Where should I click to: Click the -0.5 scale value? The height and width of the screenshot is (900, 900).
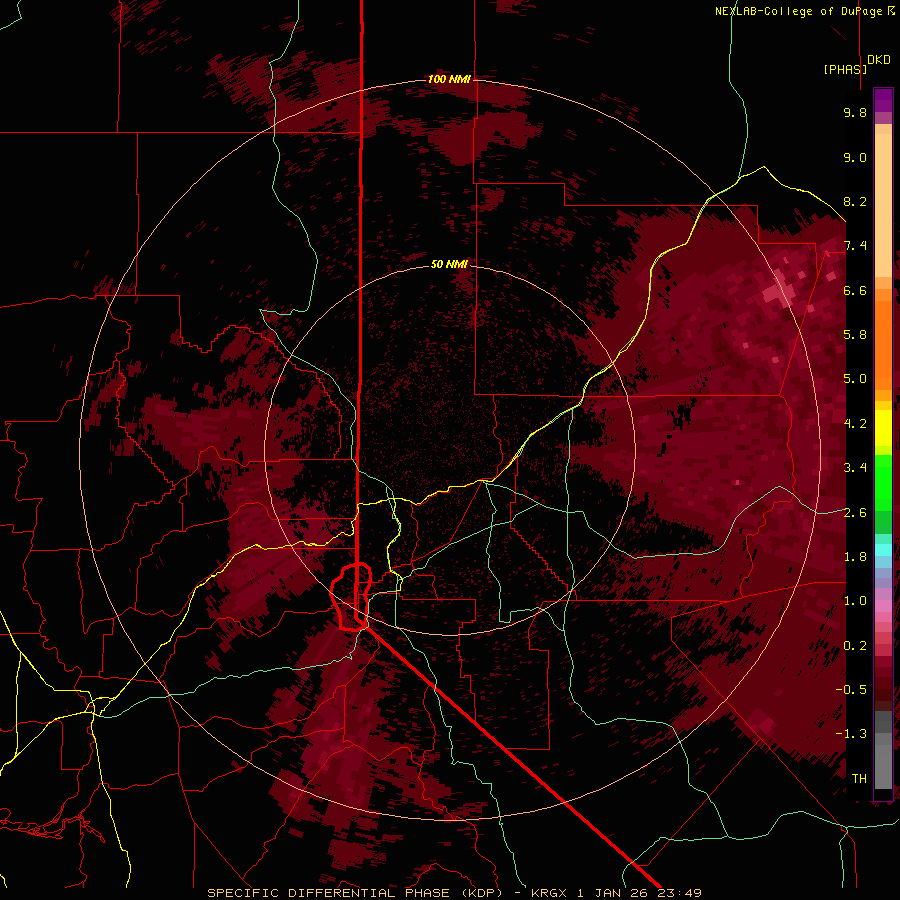851,690
